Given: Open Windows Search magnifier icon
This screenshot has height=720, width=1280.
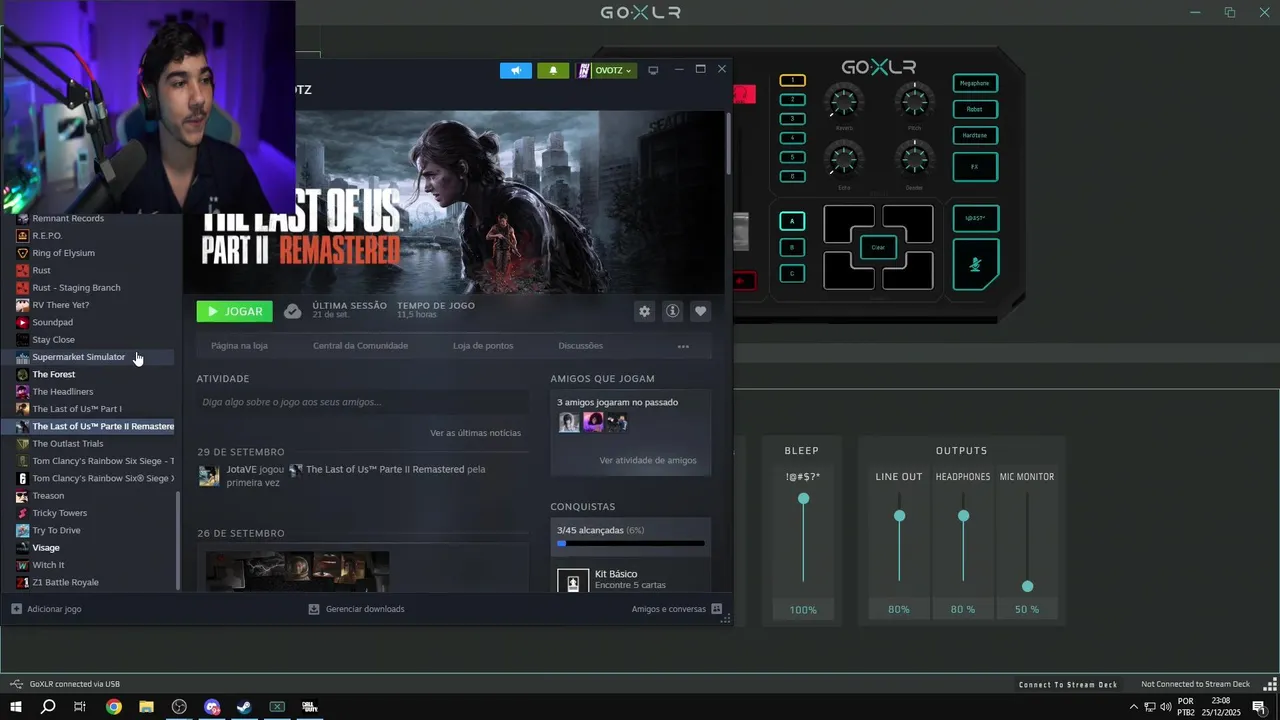Looking at the screenshot, I should coord(47,707).
